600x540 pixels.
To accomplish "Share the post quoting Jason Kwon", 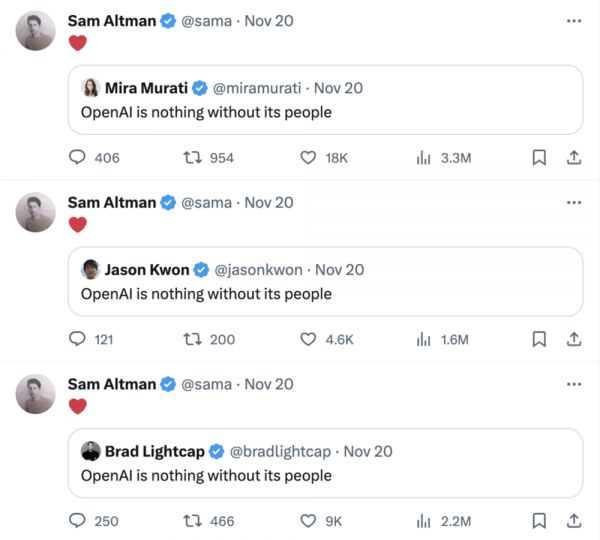I will tap(574, 339).
